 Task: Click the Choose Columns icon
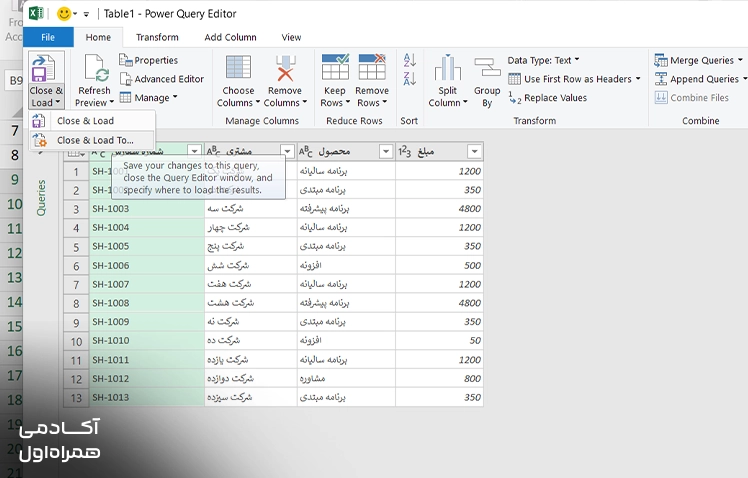point(238,67)
